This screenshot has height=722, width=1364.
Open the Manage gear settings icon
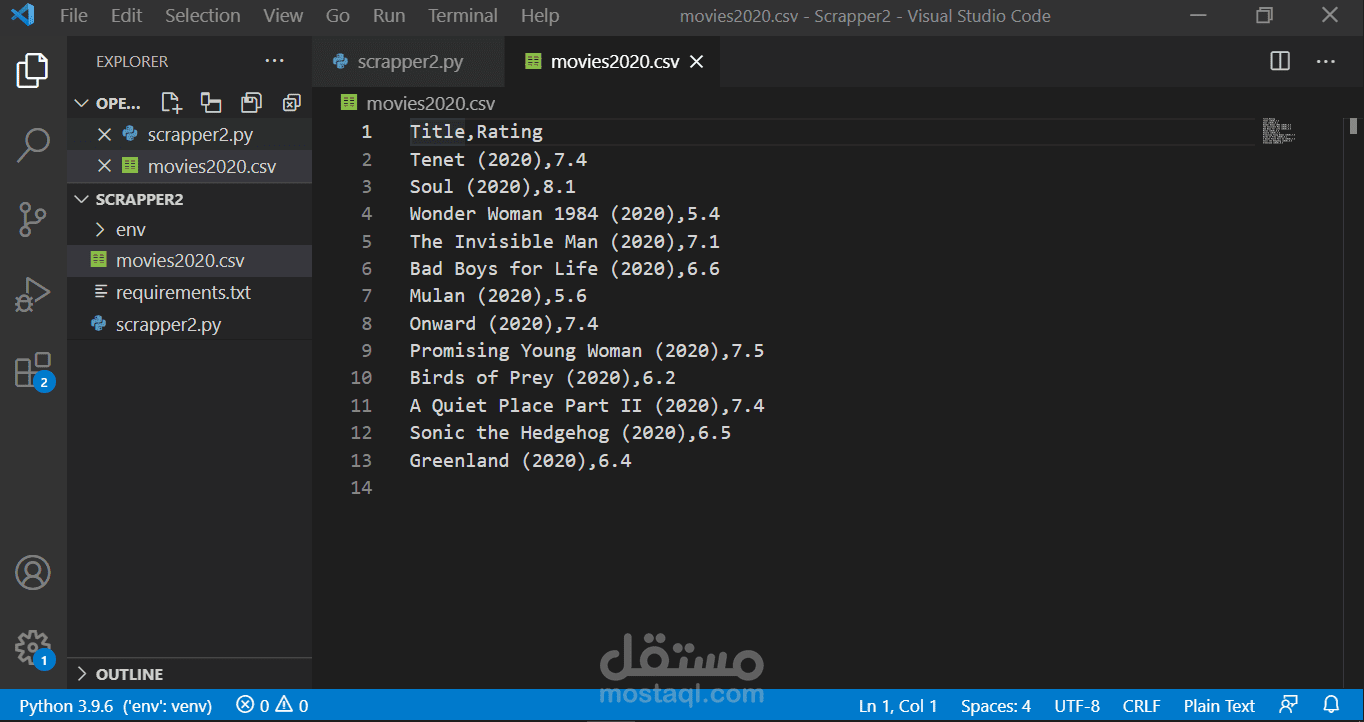[x=33, y=648]
